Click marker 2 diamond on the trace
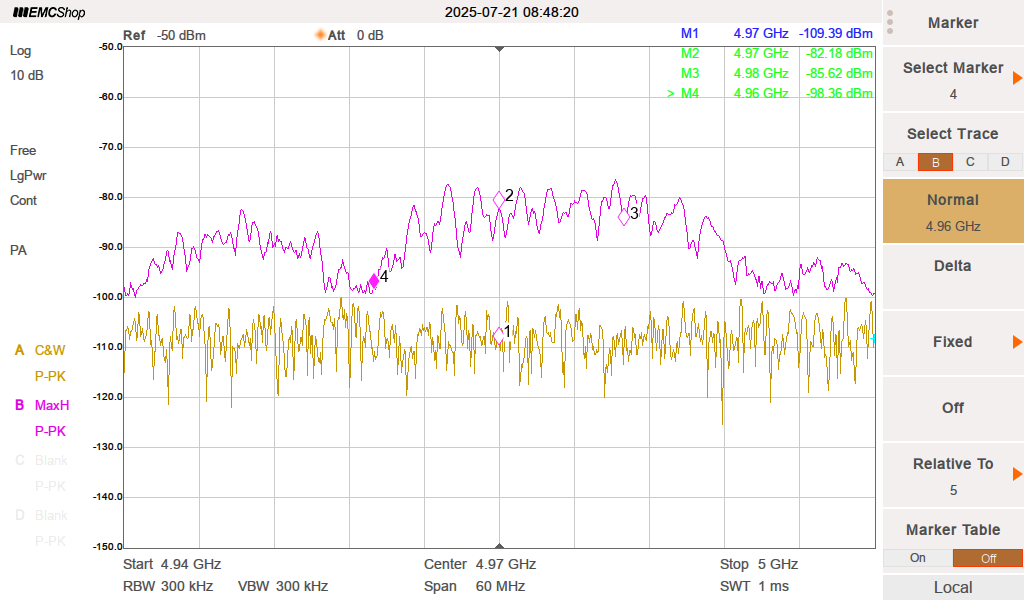The image size is (1024, 600). pos(499,199)
